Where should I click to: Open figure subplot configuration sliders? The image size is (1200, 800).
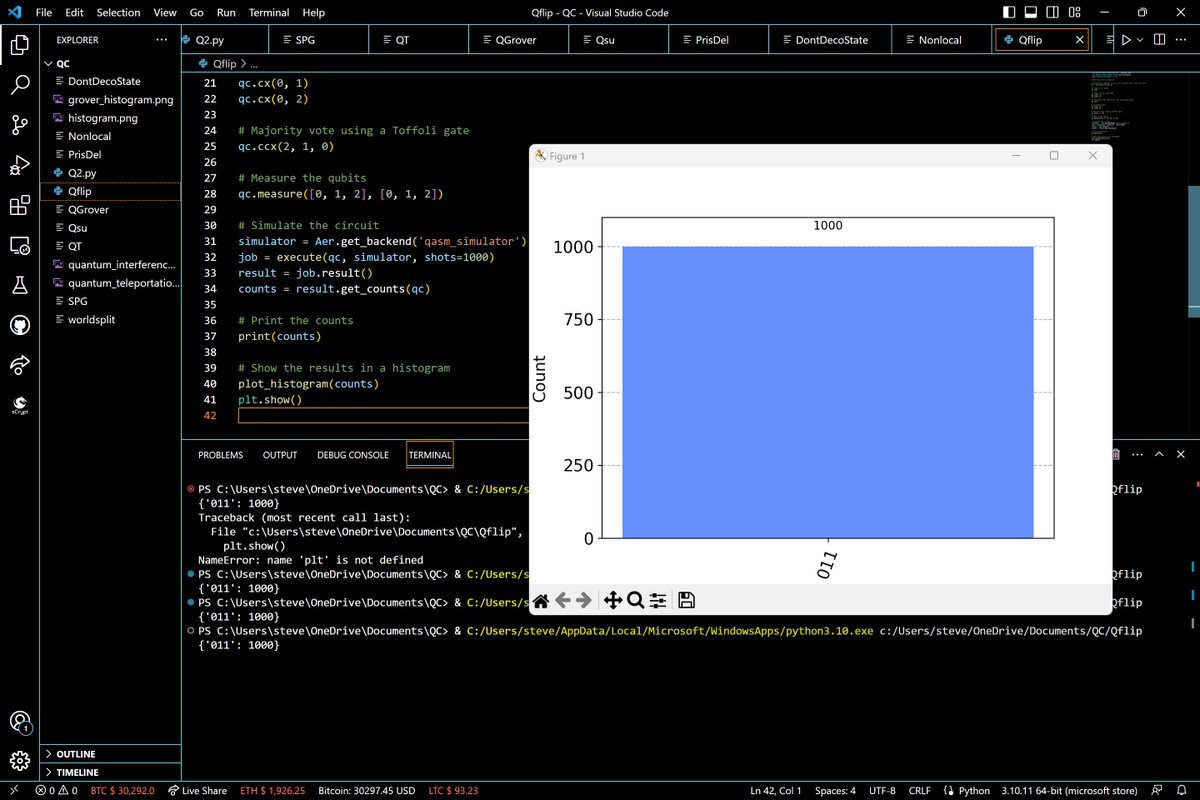point(658,600)
